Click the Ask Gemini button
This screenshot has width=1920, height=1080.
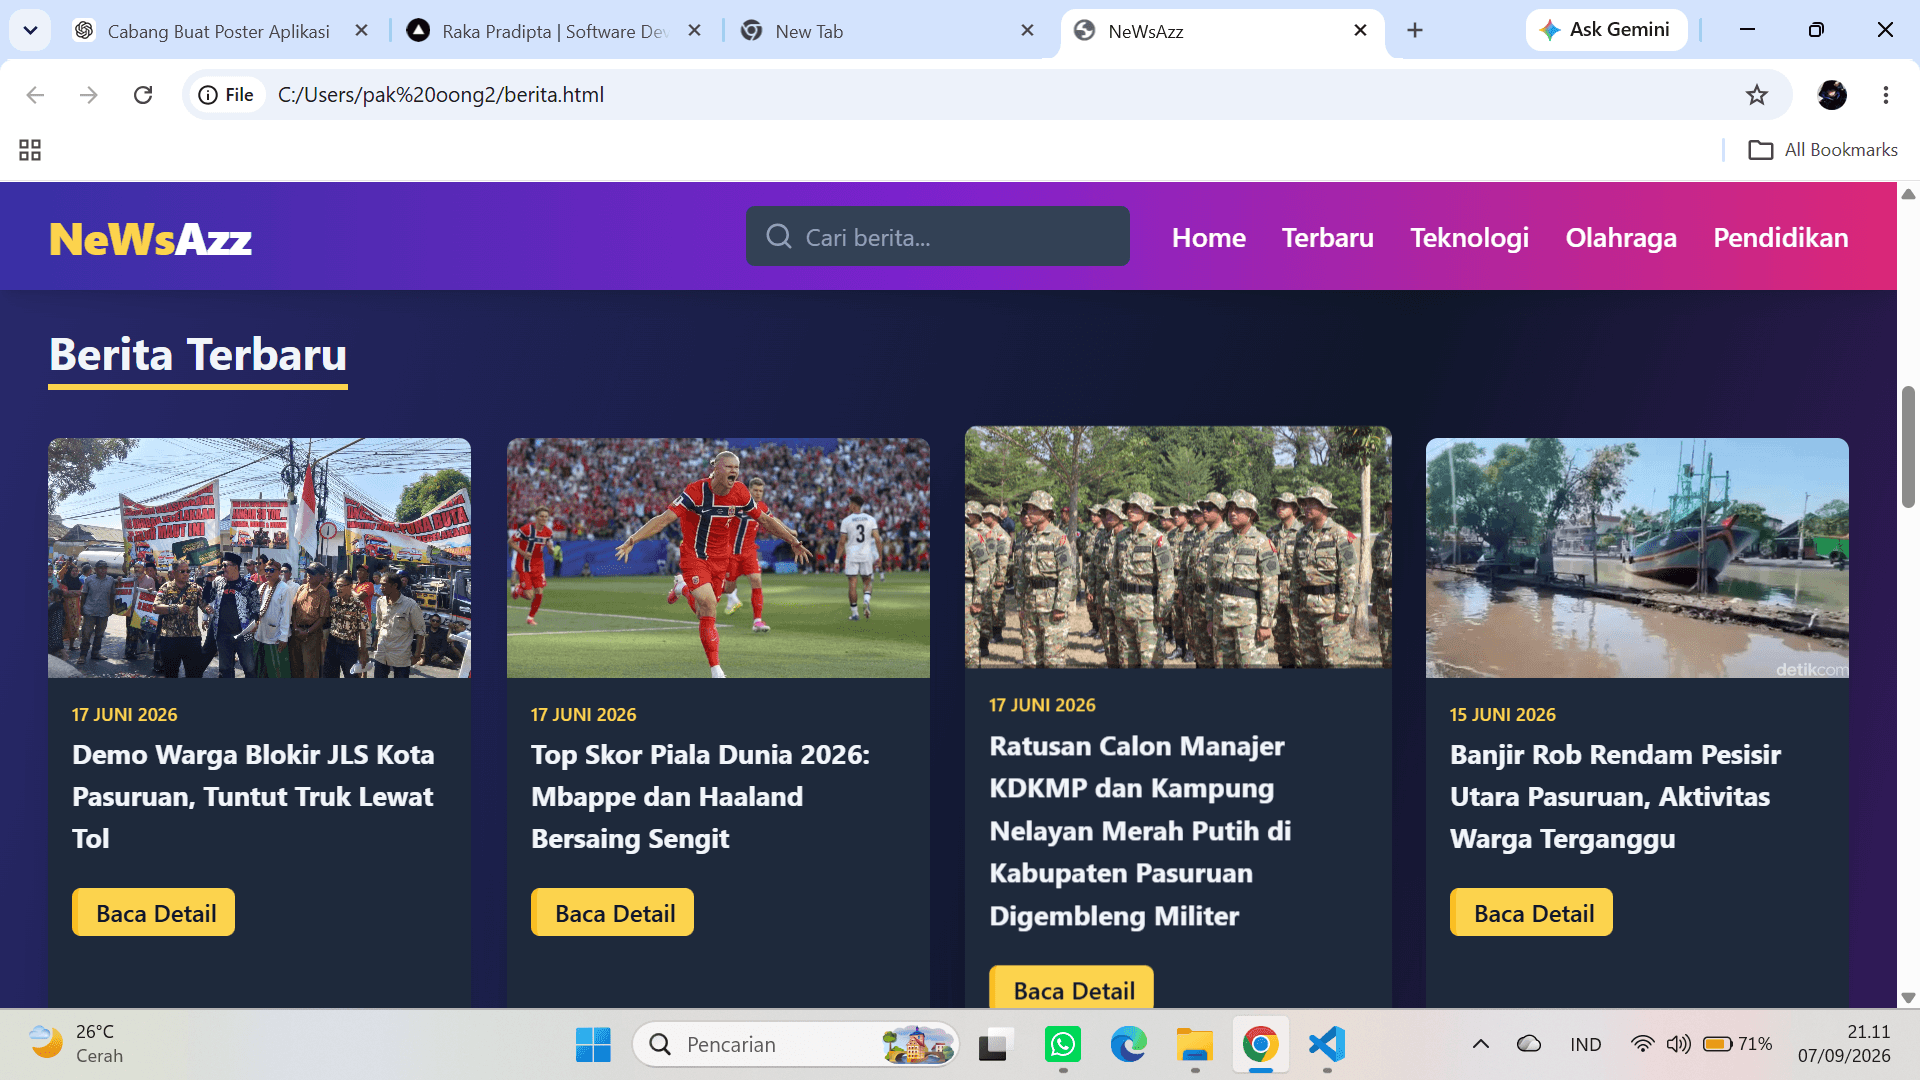click(1606, 30)
